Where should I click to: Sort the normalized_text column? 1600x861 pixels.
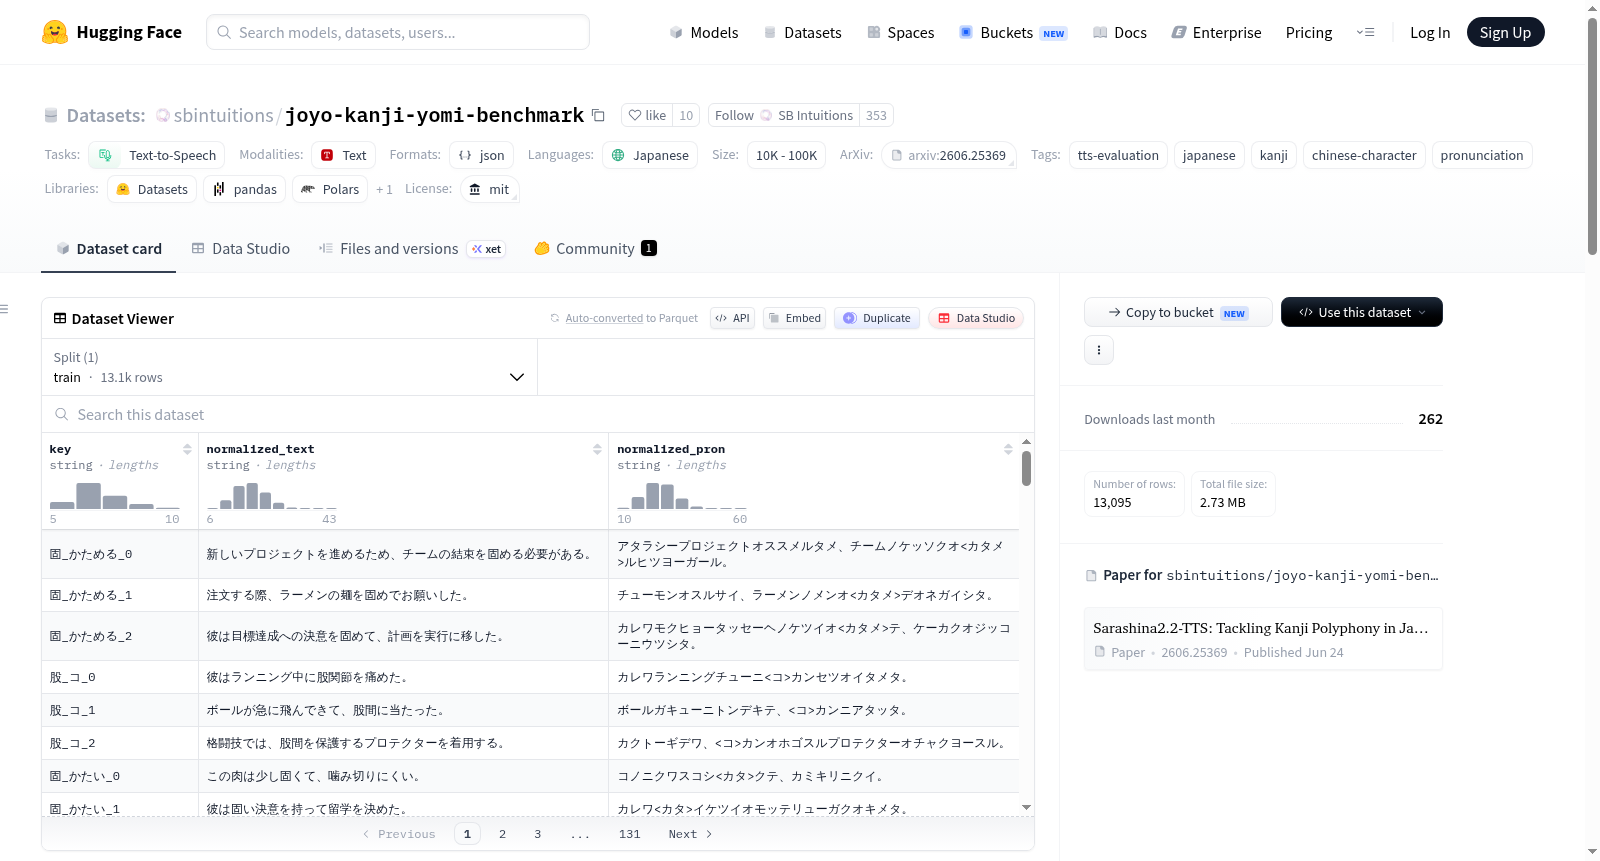click(x=597, y=449)
